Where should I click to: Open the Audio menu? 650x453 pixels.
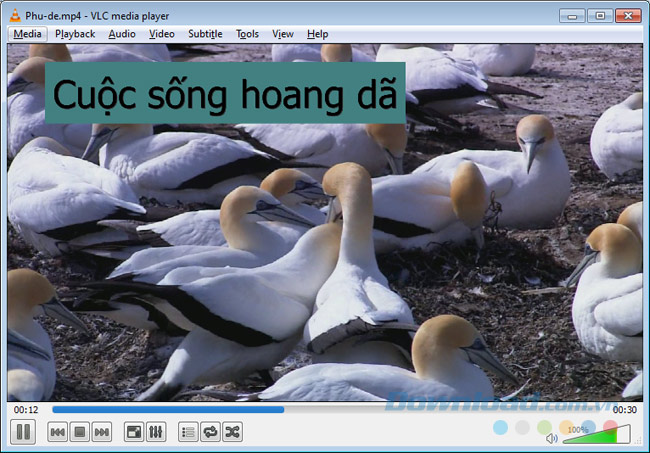pyautogui.click(x=122, y=34)
